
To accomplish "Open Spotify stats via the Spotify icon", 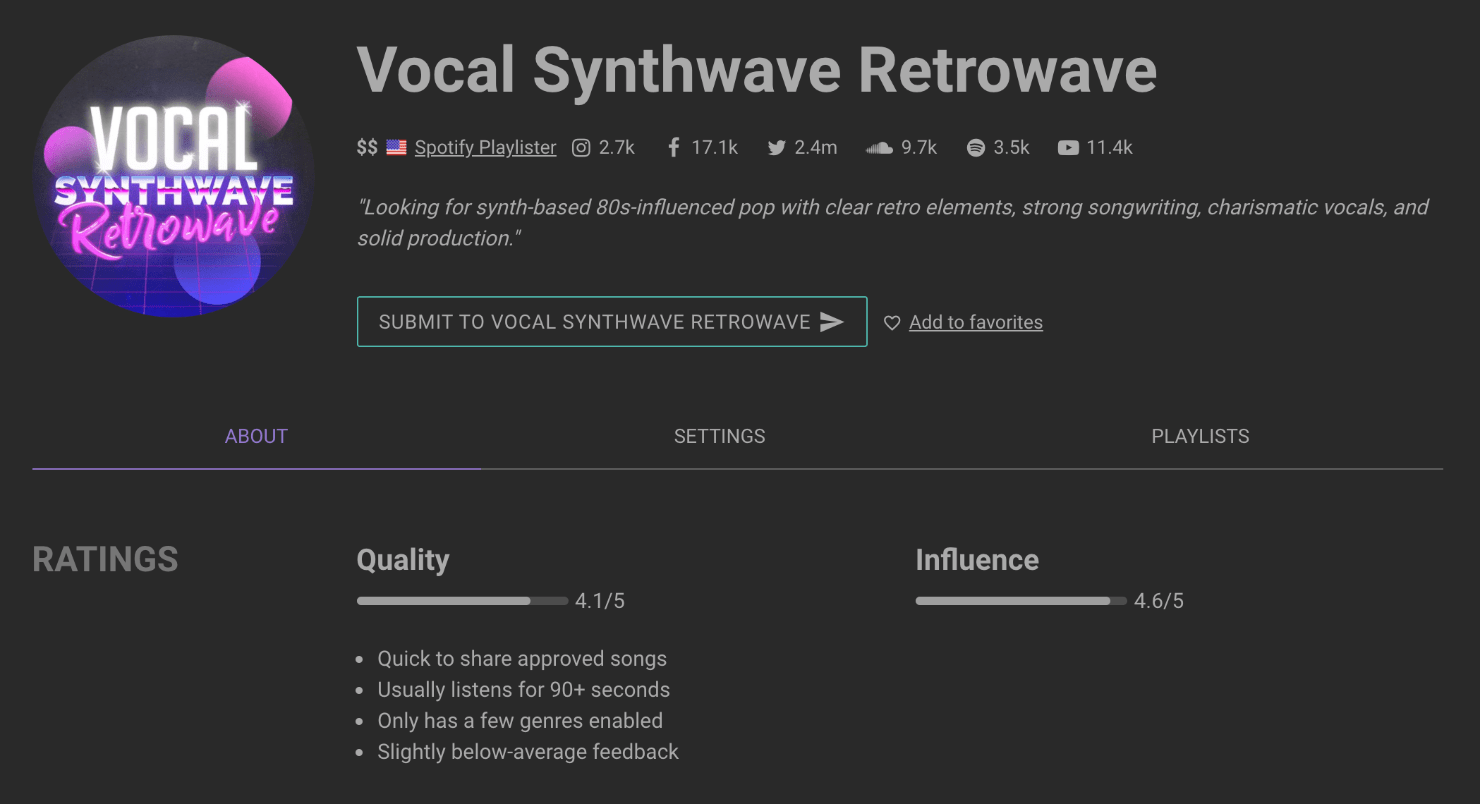I will 976,147.
